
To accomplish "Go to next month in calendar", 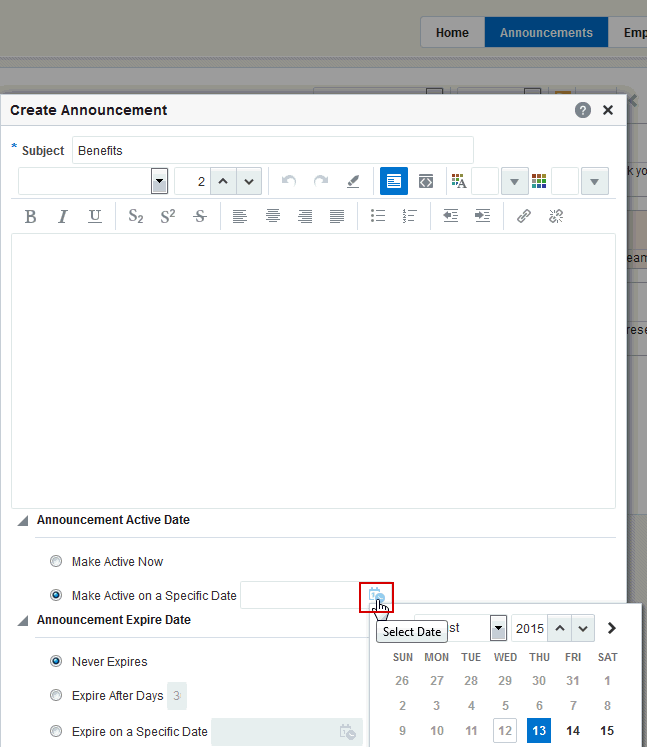I will point(612,628).
